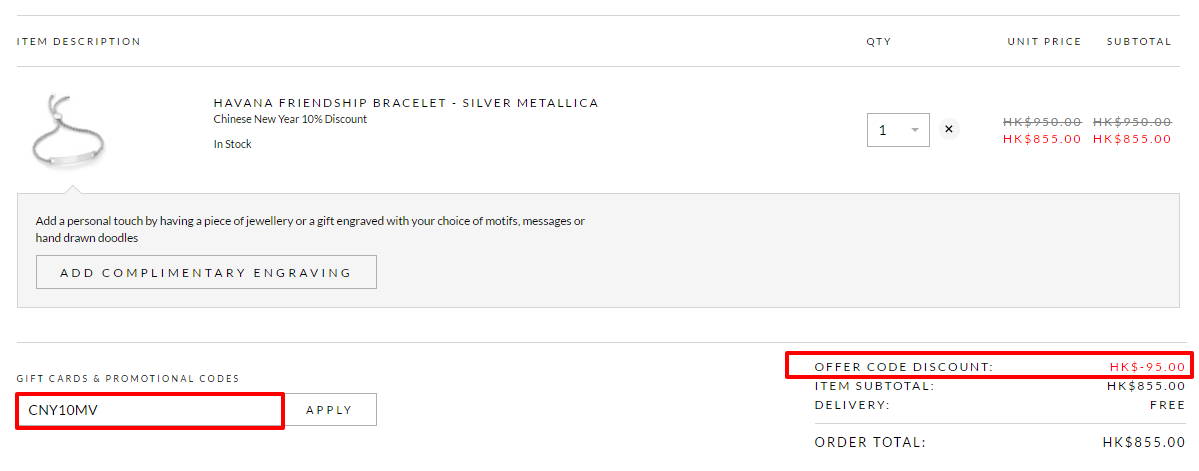Click the Delivery FREE value
1199x471 pixels.
[1168, 405]
